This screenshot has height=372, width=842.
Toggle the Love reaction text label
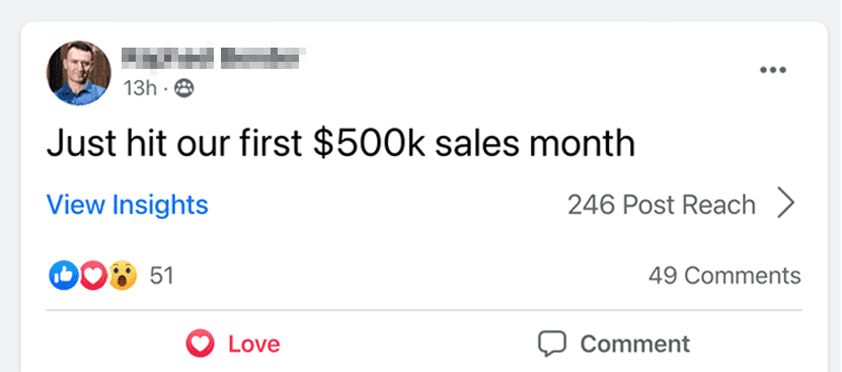tap(254, 344)
